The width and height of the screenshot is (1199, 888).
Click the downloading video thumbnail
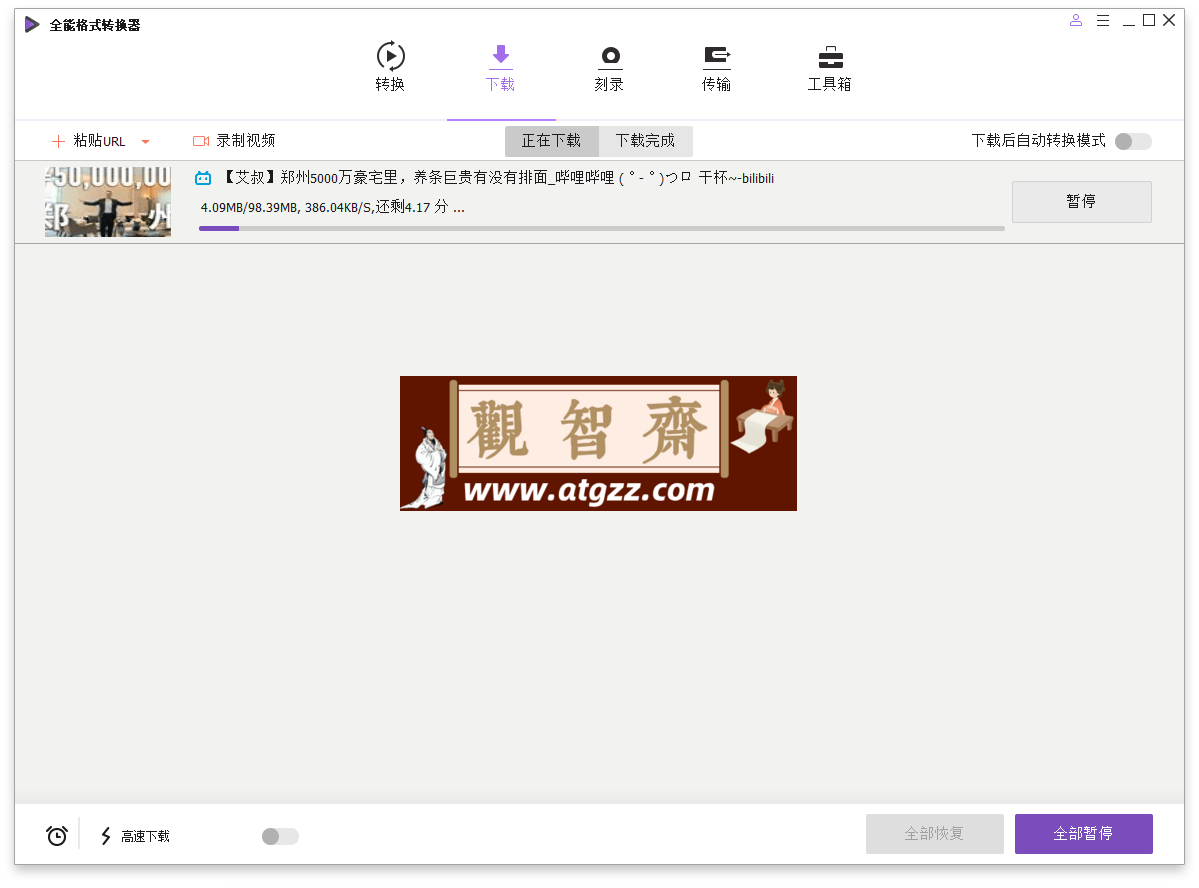point(108,202)
